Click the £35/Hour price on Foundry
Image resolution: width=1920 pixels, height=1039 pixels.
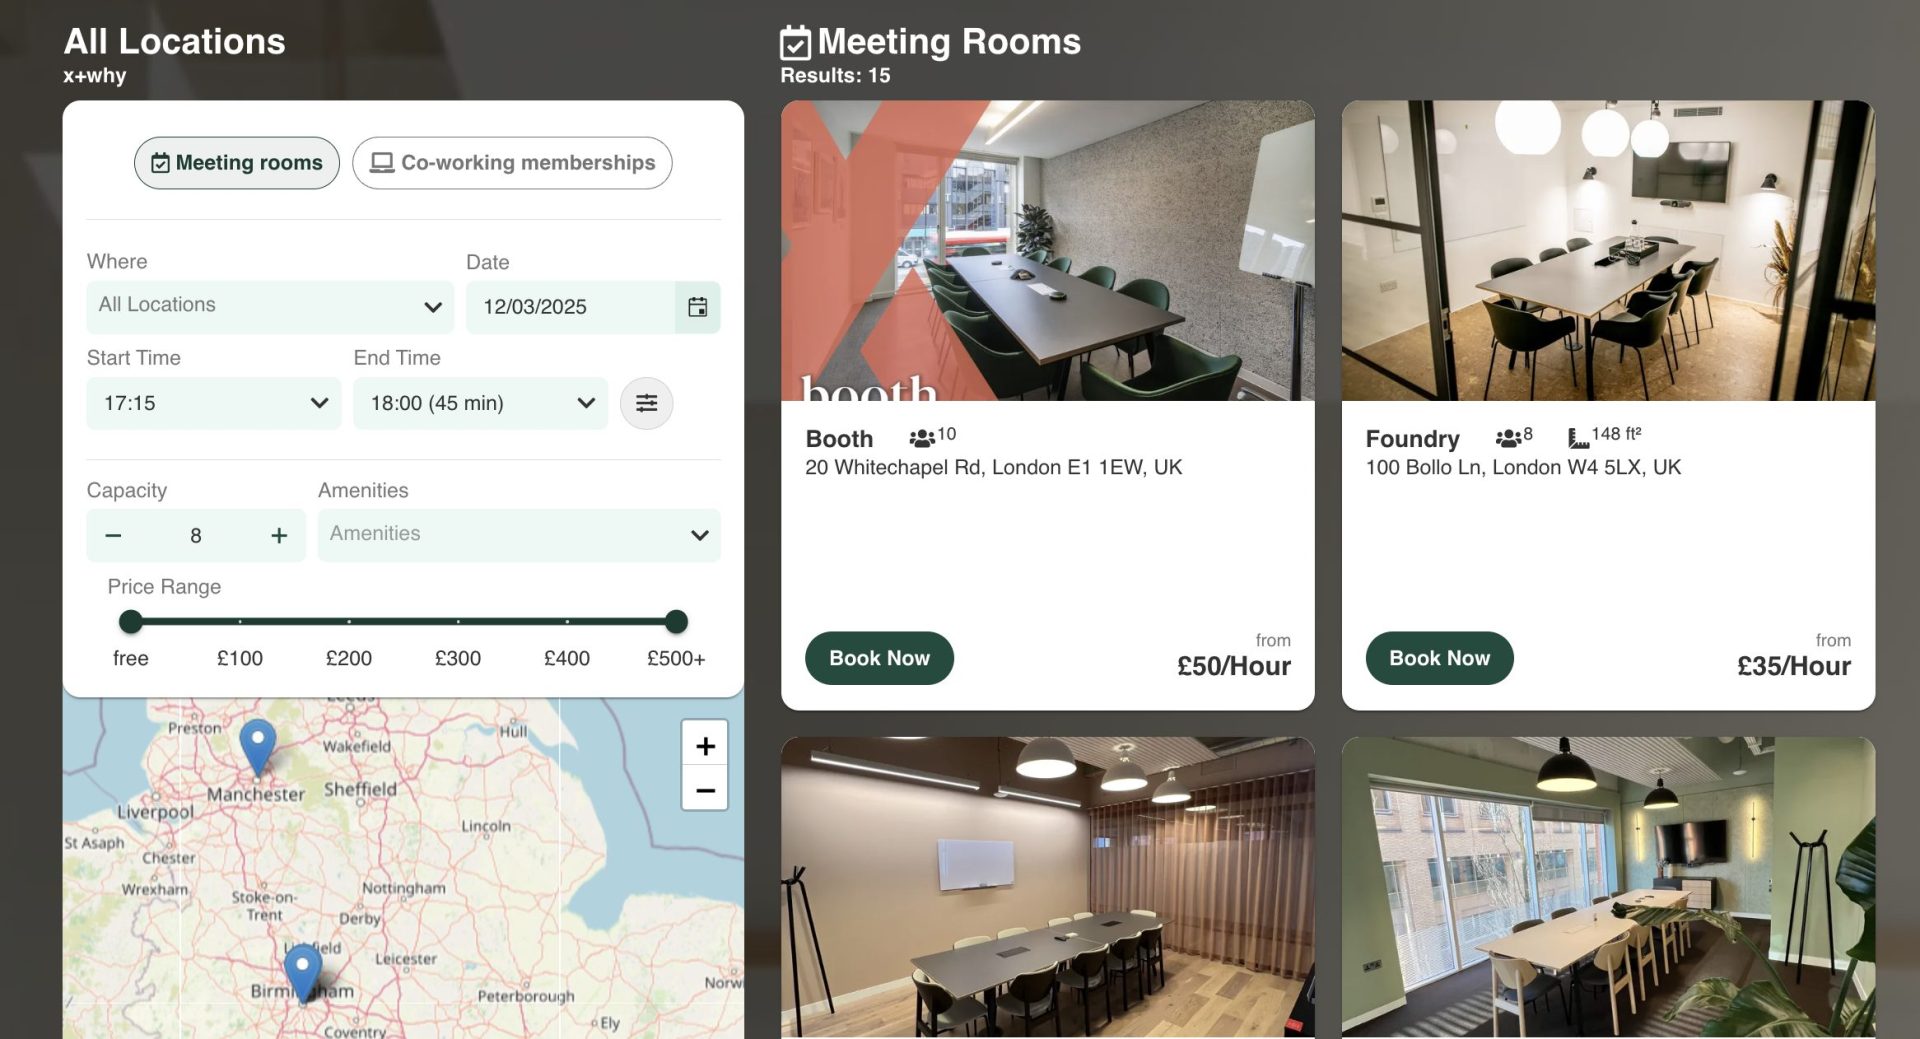pyautogui.click(x=1794, y=666)
